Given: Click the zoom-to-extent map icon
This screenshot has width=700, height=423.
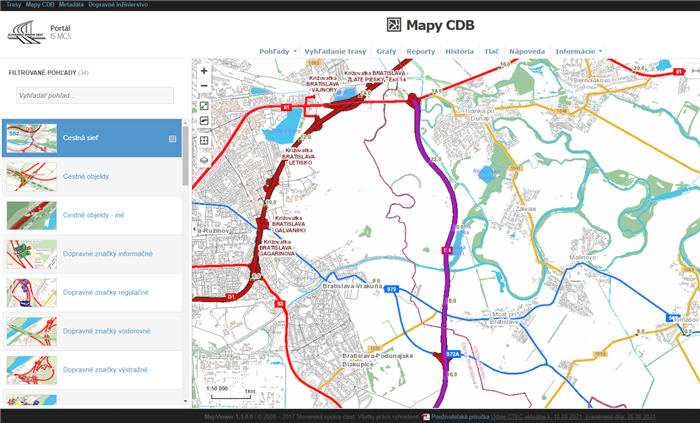Looking at the screenshot, I should [204, 140].
